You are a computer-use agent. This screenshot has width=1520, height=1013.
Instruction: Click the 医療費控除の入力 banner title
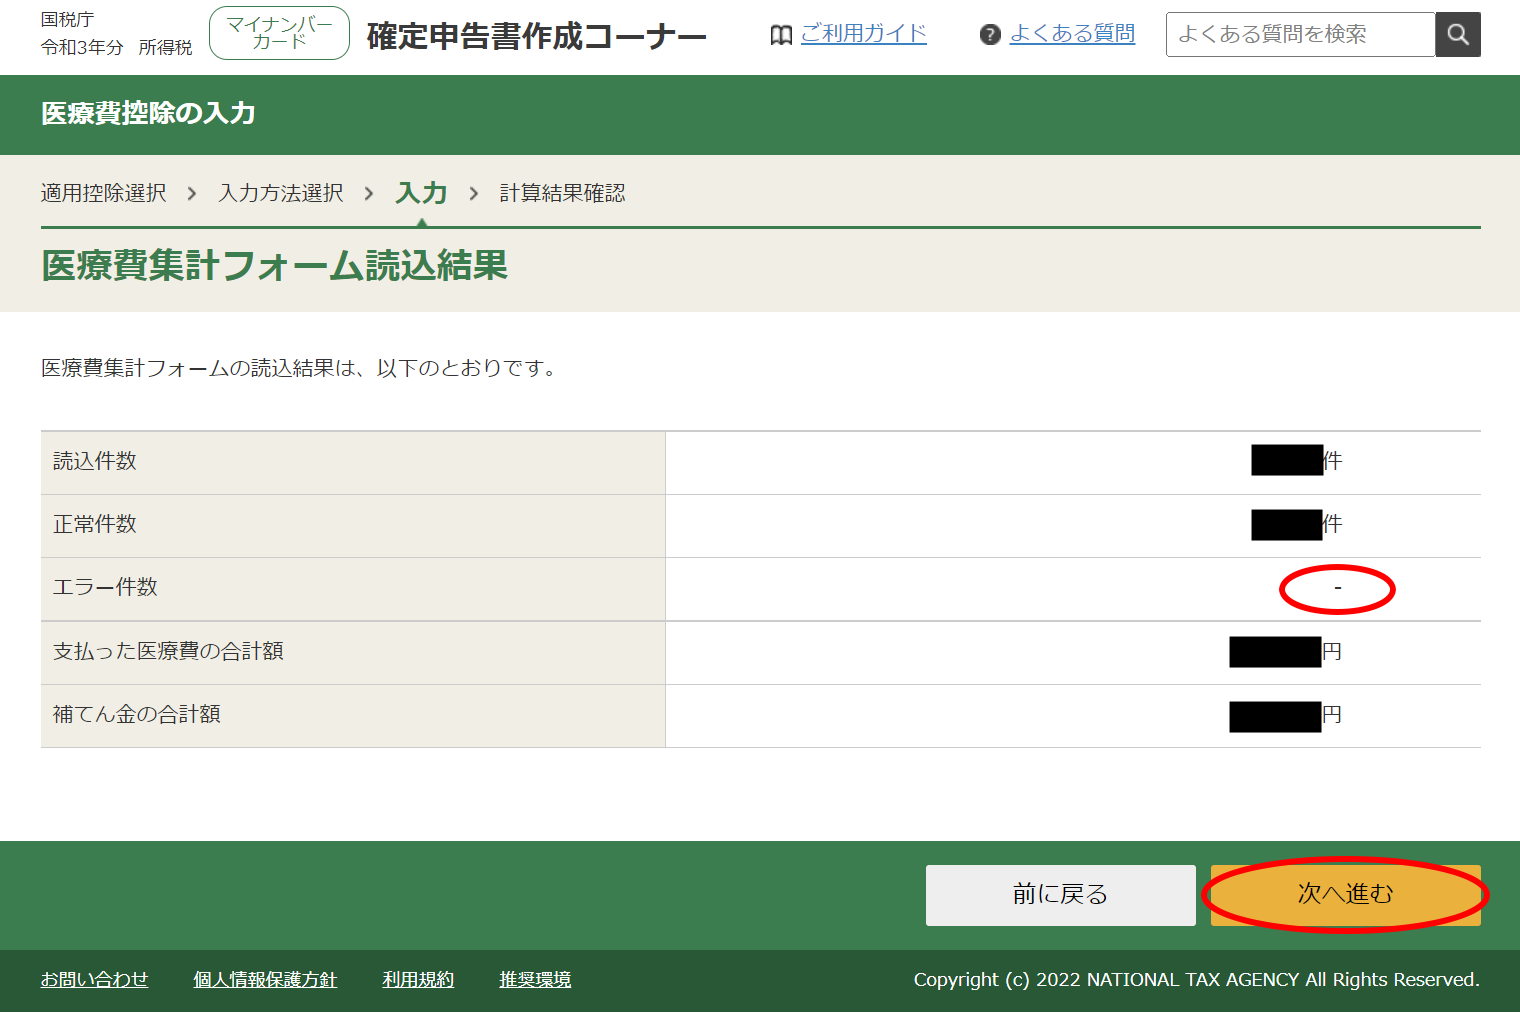click(148, 114)
